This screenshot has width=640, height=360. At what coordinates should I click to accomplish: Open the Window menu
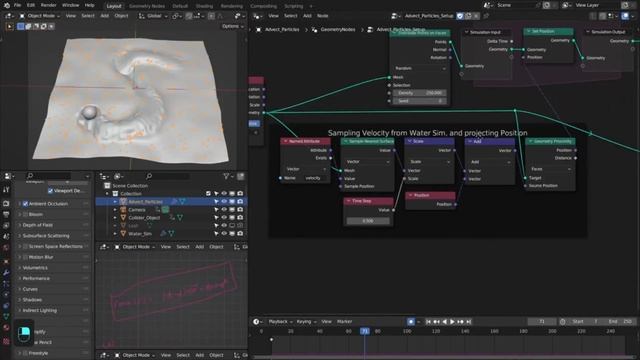pyautogui.click(x=70, y=5)
